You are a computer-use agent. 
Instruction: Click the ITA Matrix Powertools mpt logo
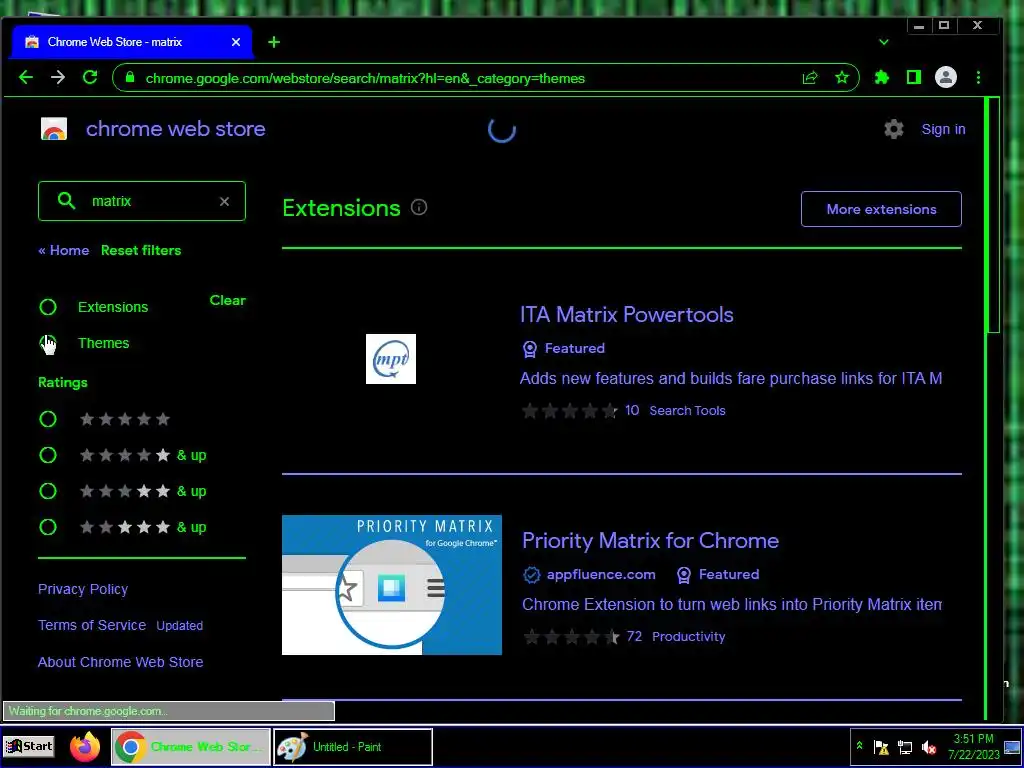(x=391, y=359)
